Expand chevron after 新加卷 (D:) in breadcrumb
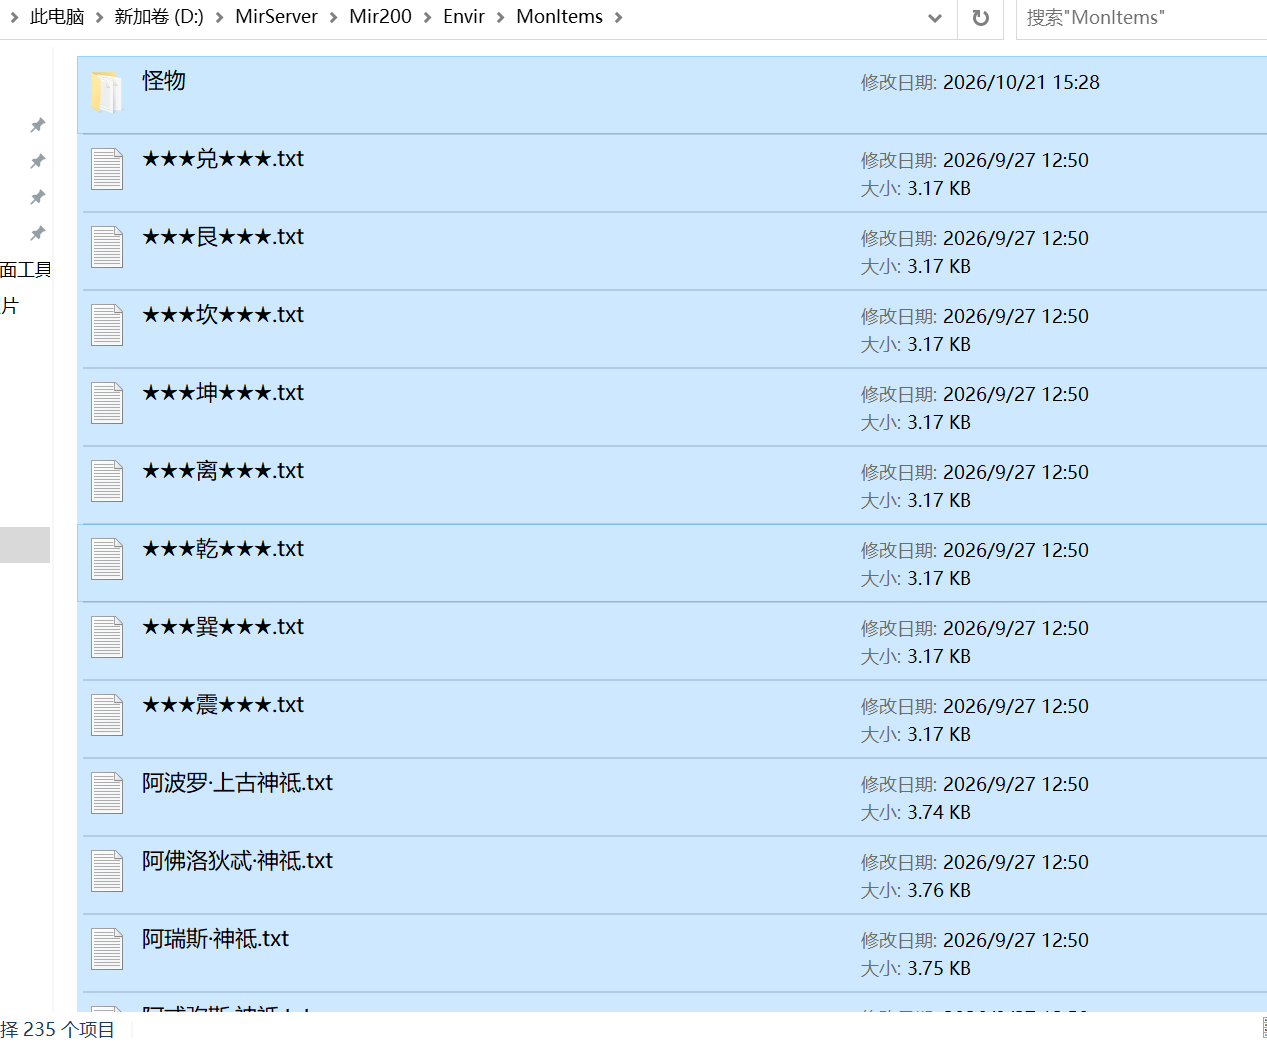This screenshot has height=1047, width=1267. click(x=219, y=18)
